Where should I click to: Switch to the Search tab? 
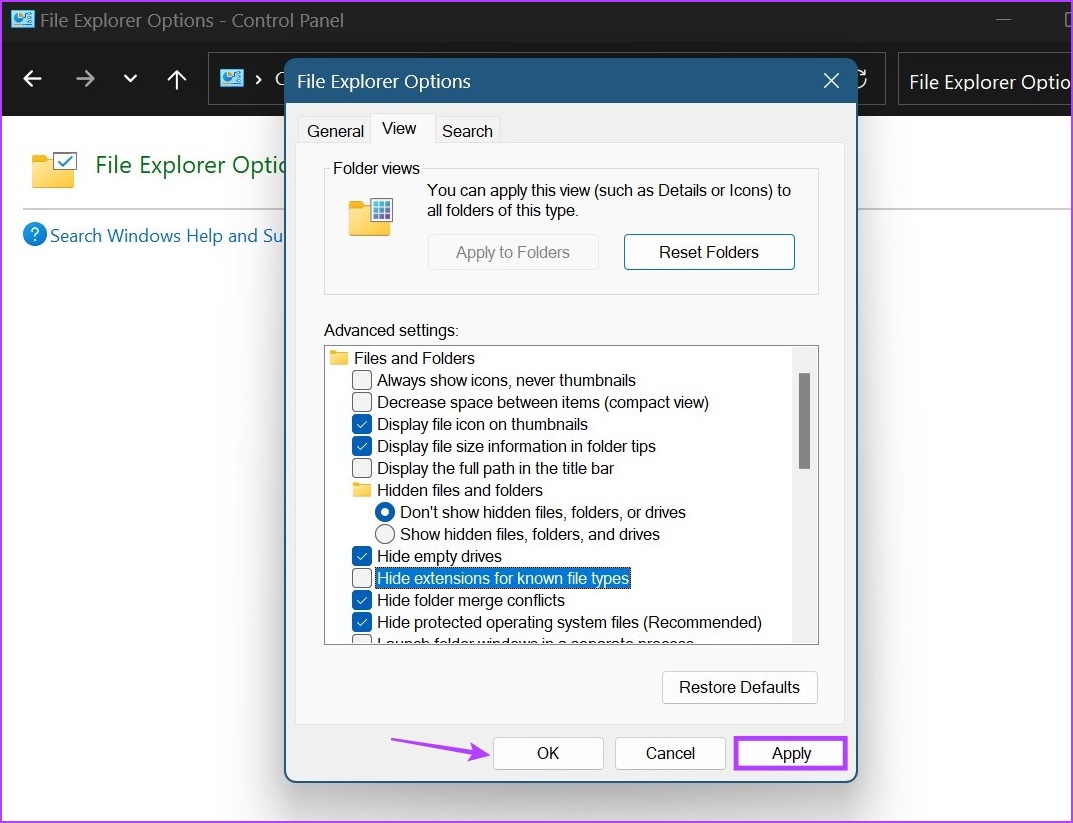point(466,130)
